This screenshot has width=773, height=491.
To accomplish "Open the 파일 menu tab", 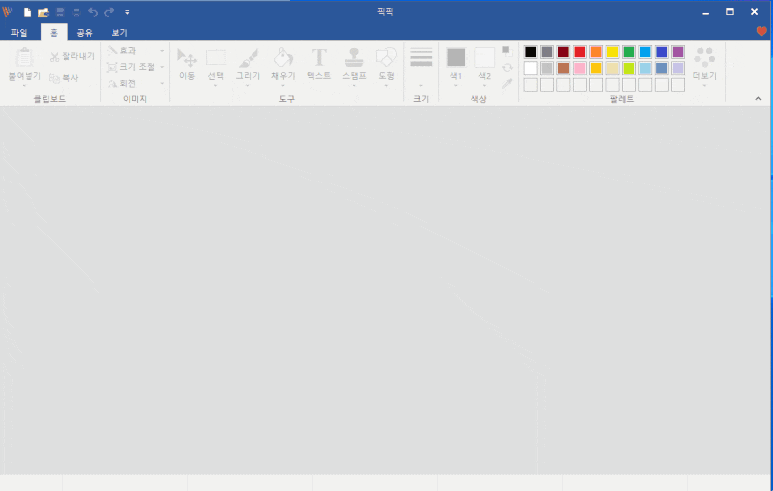I will 19,33.
